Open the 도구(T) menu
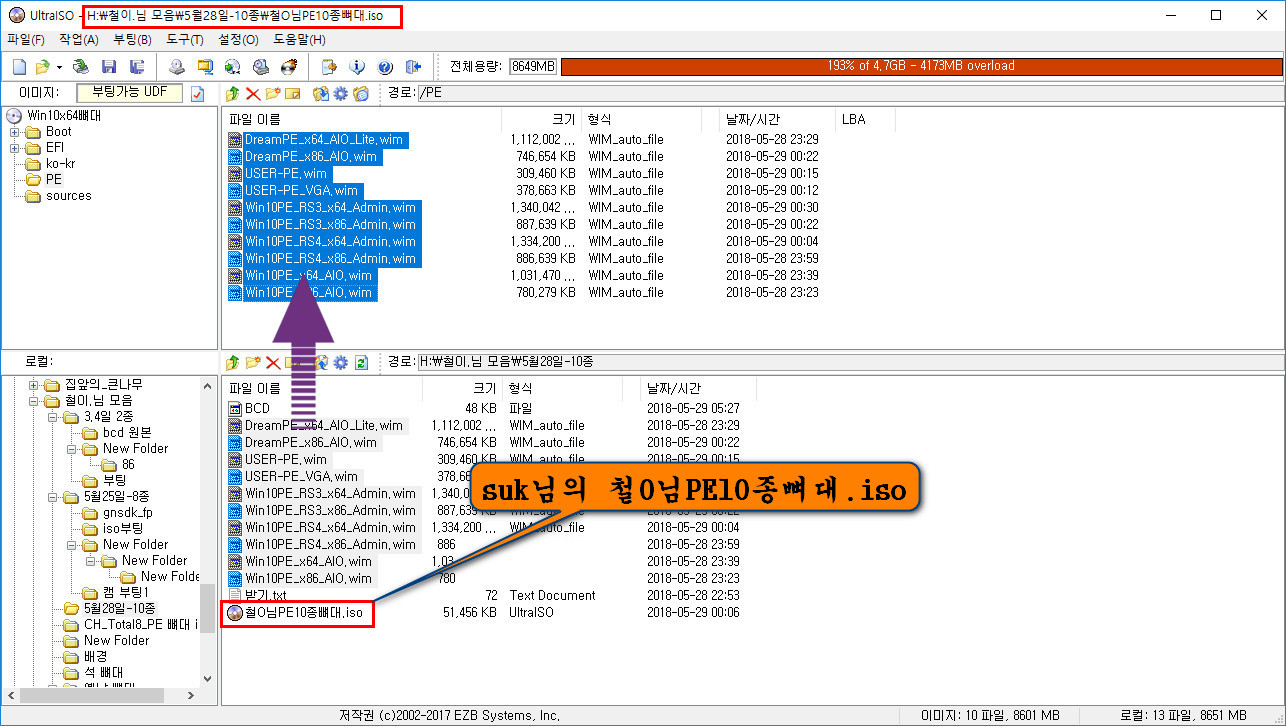1286x726 pixels. tap(185, 40)
